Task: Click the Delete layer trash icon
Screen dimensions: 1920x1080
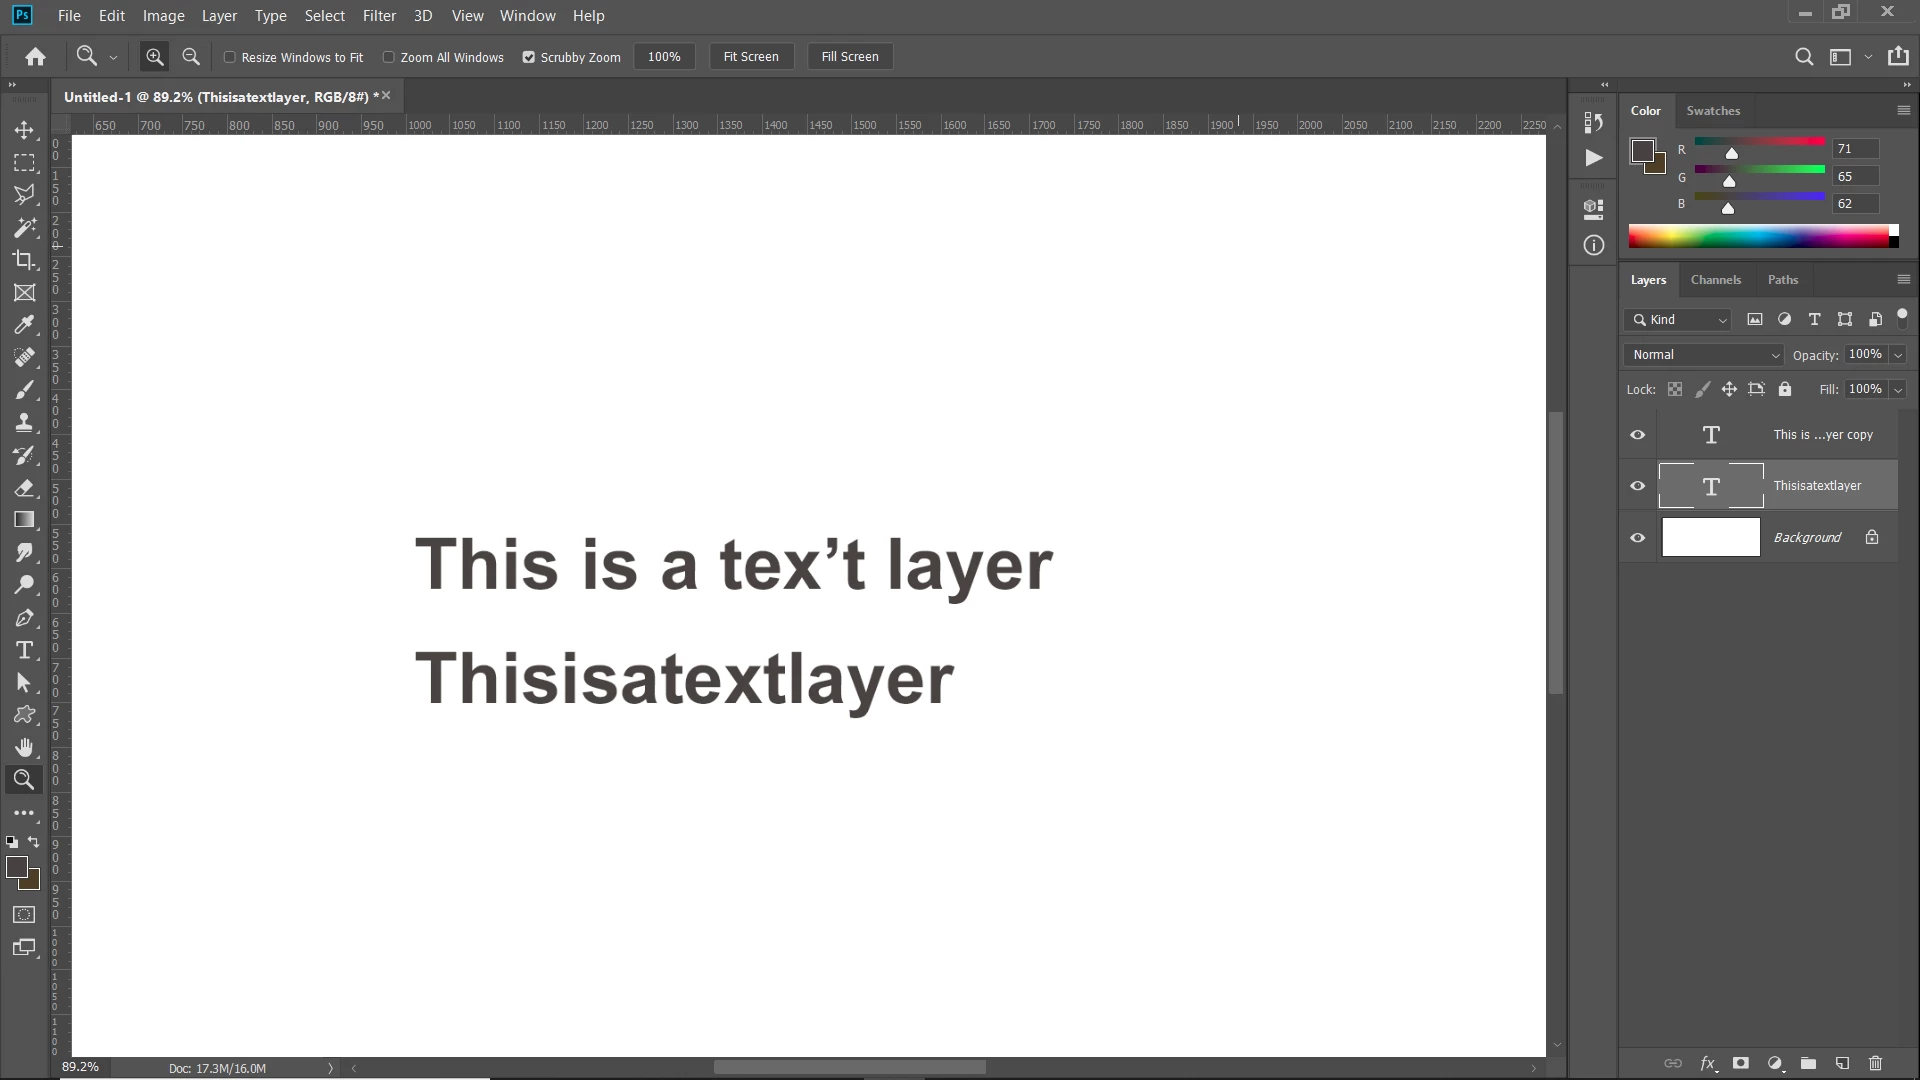Action: click(x=1875, y=1063)
